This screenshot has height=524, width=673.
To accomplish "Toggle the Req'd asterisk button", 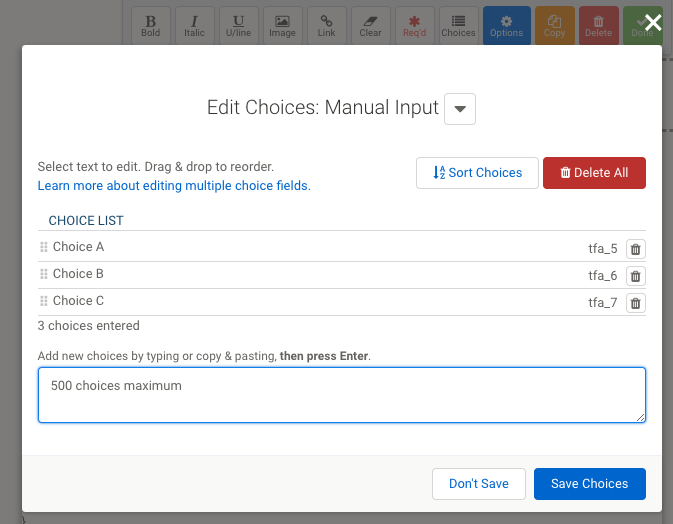I will [x=415, y=25].
